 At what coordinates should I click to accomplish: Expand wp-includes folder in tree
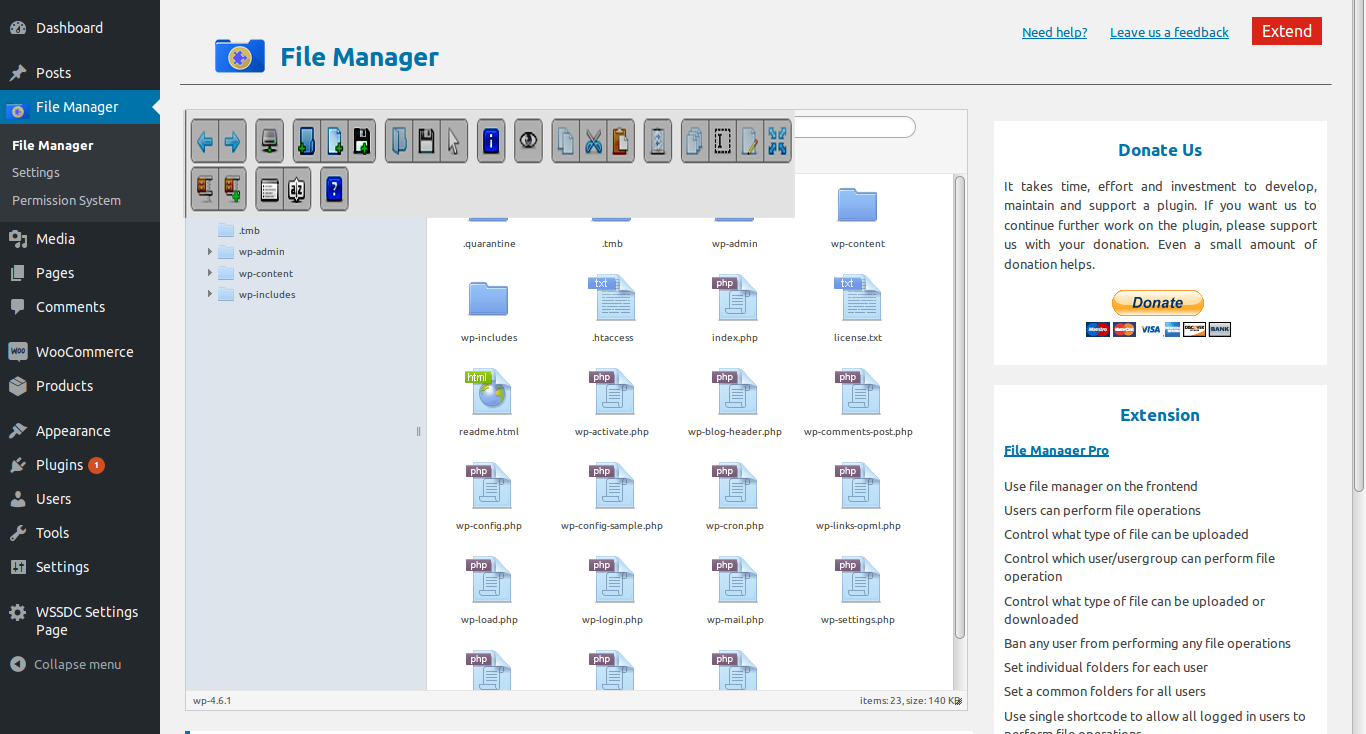pos(210,294)
